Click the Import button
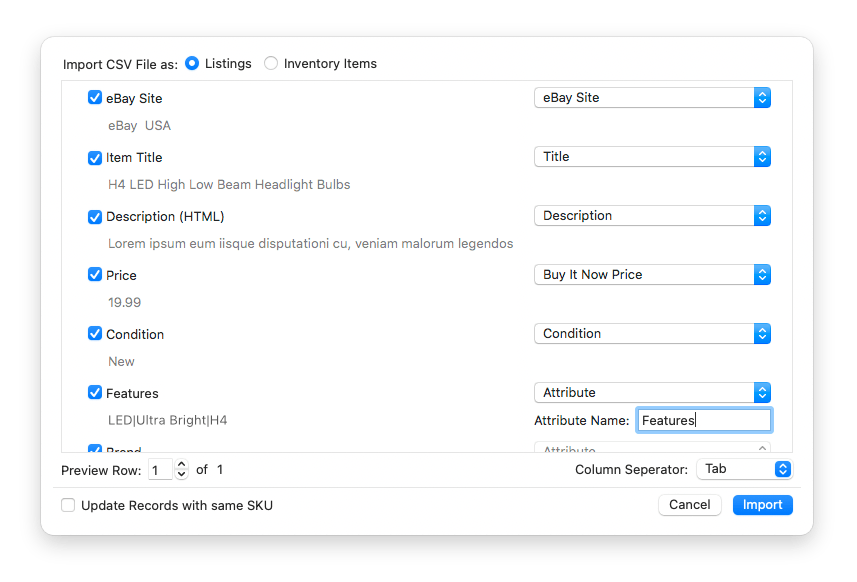857x582 pixels. click(762, 505)
